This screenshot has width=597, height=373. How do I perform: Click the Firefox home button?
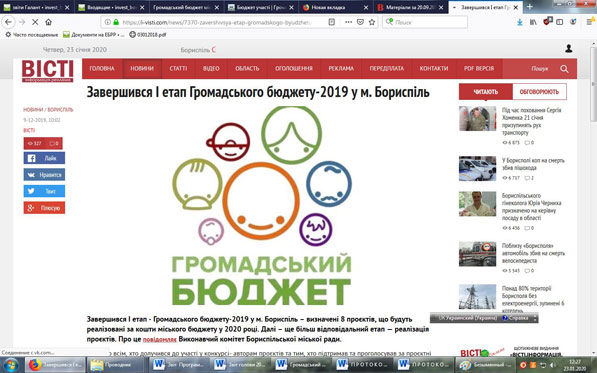pos(48,22)
